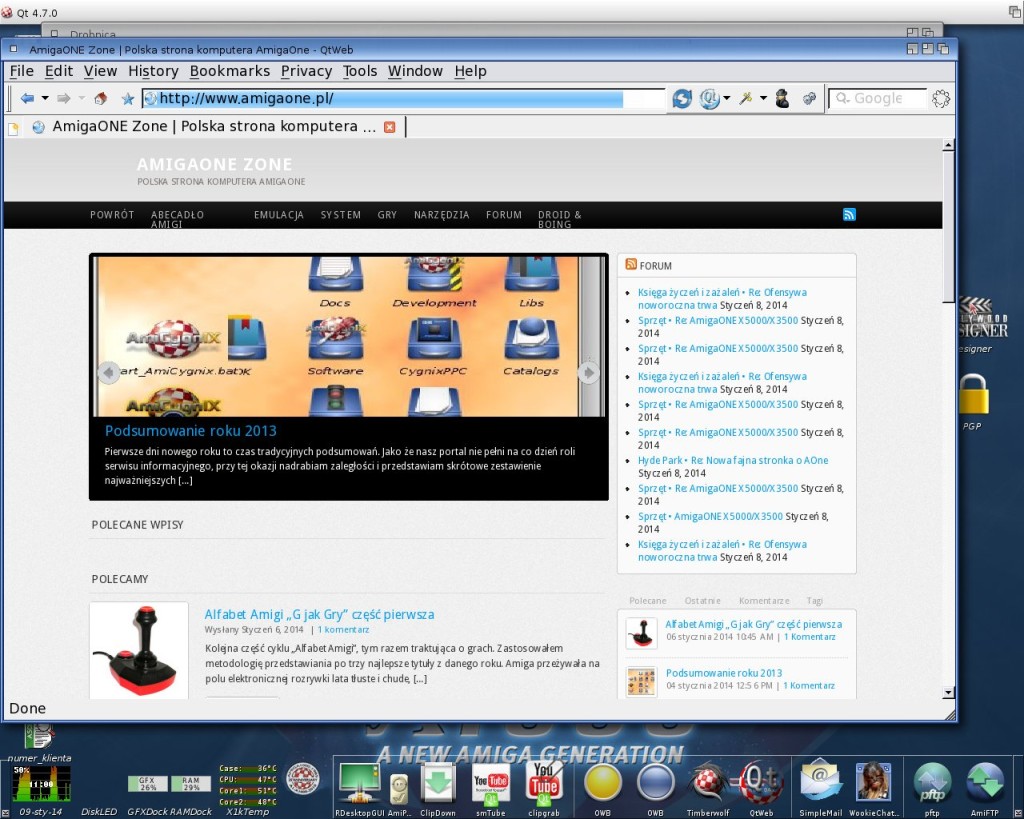Viewport: 1024px width, 819px height.
Task: Open the Help menu
Action: click(470, 71)
